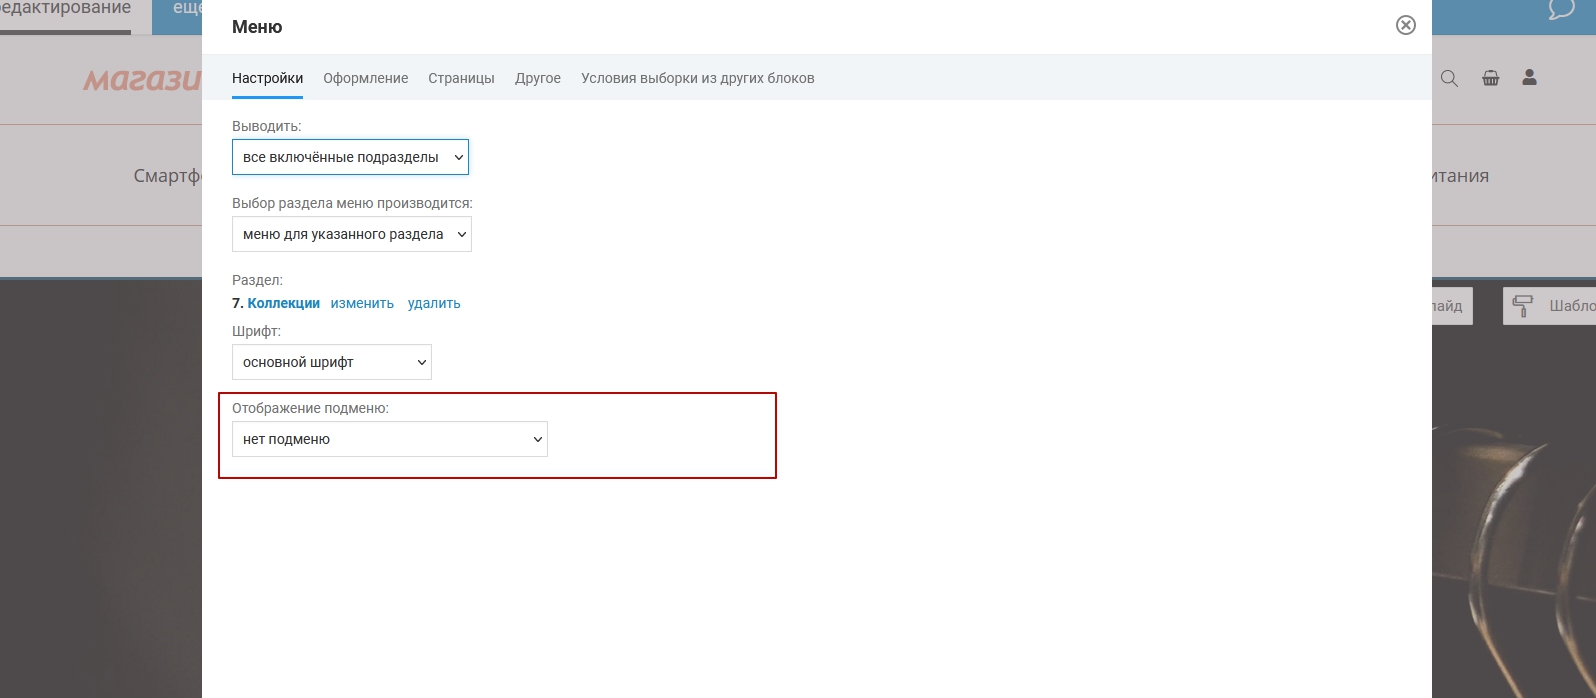Switch to the Оформление tab
The height and width of the screenshot is (698, 1596).
tap(365, 78)
